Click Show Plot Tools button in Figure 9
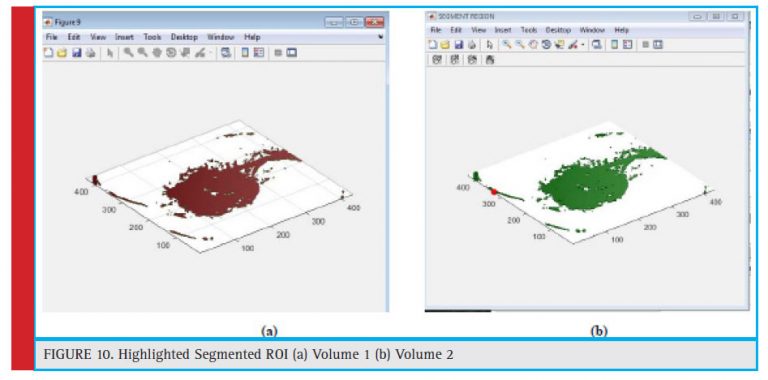Screen dimensions: 768x380 coord(292,52)
